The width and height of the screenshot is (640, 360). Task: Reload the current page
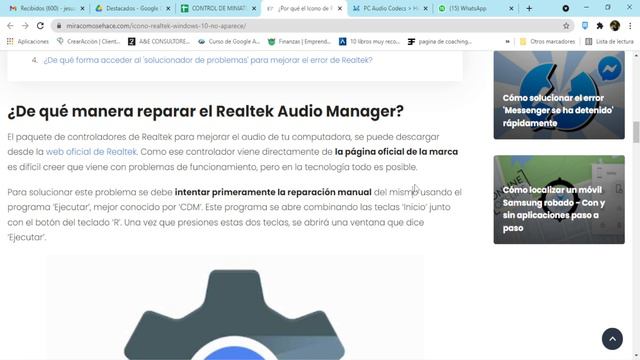(40, 26)
